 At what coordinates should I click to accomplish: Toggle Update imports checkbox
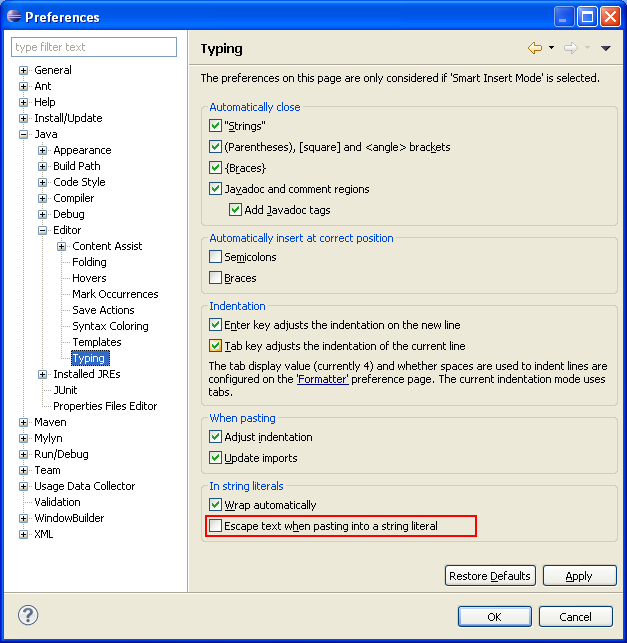coord(215,458)
